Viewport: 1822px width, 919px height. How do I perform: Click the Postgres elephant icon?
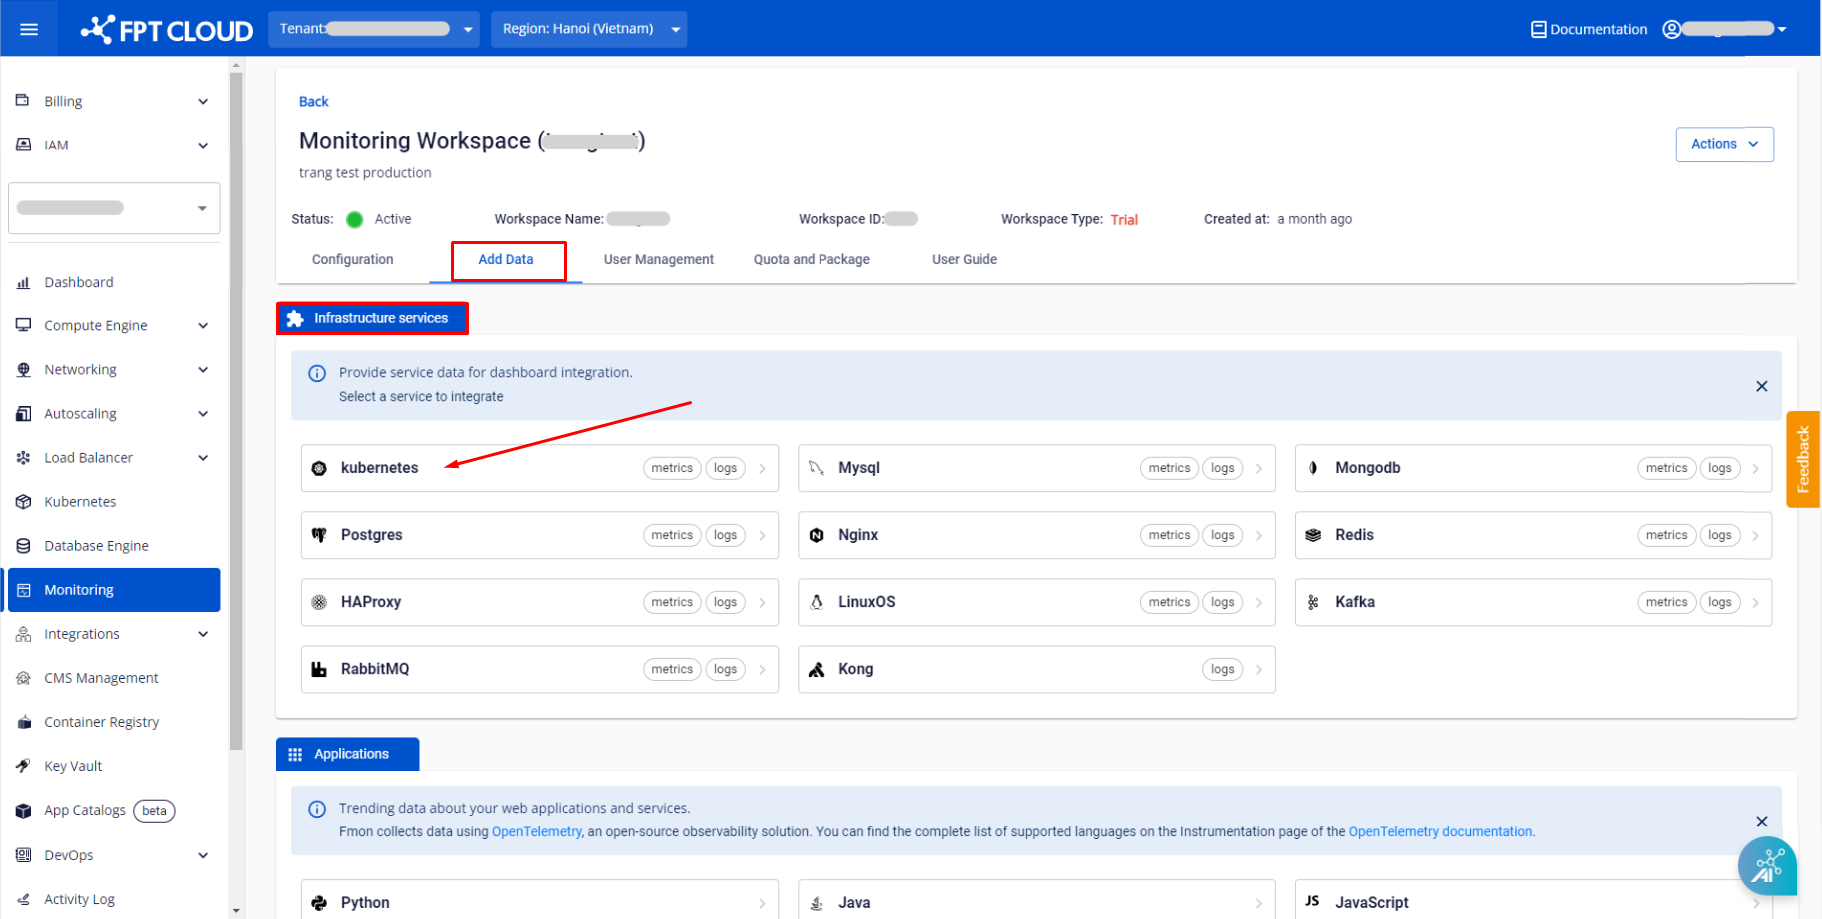pos(319,535)
